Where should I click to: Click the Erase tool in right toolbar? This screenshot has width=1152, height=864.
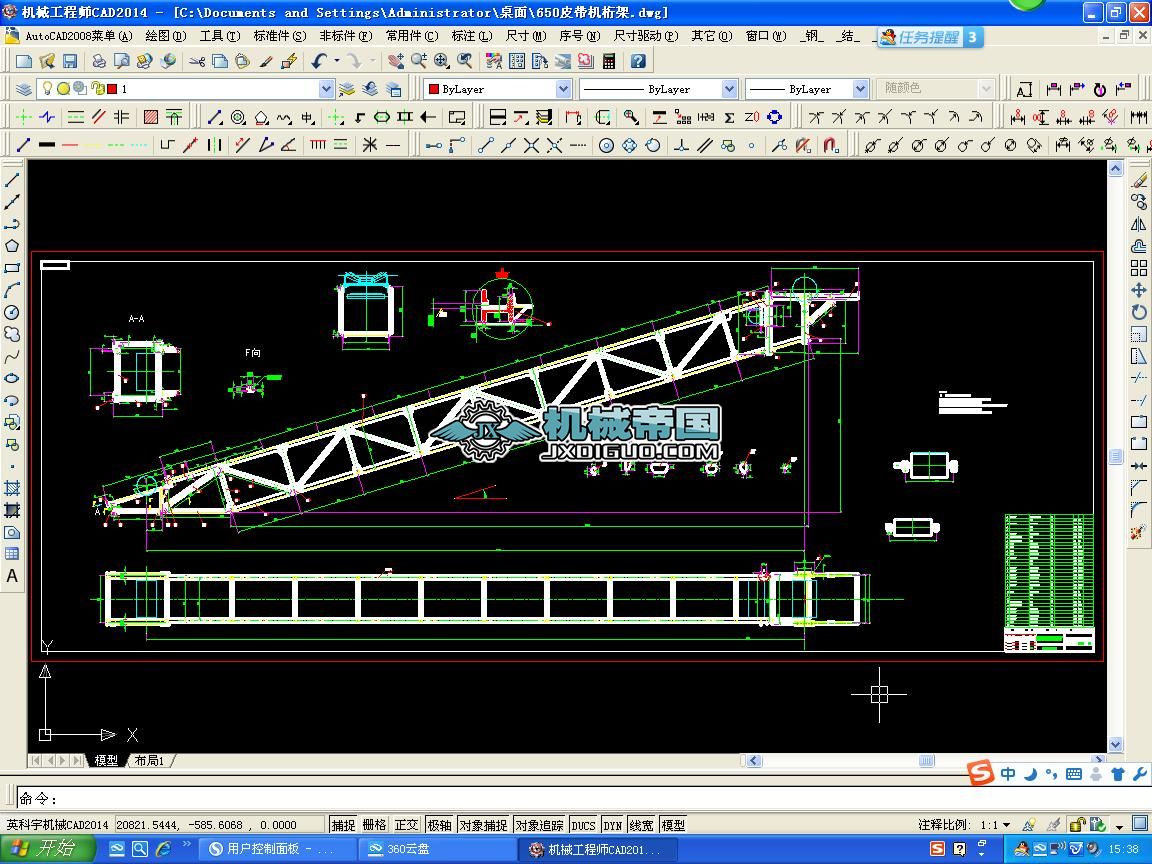(x=1139, y=179)
